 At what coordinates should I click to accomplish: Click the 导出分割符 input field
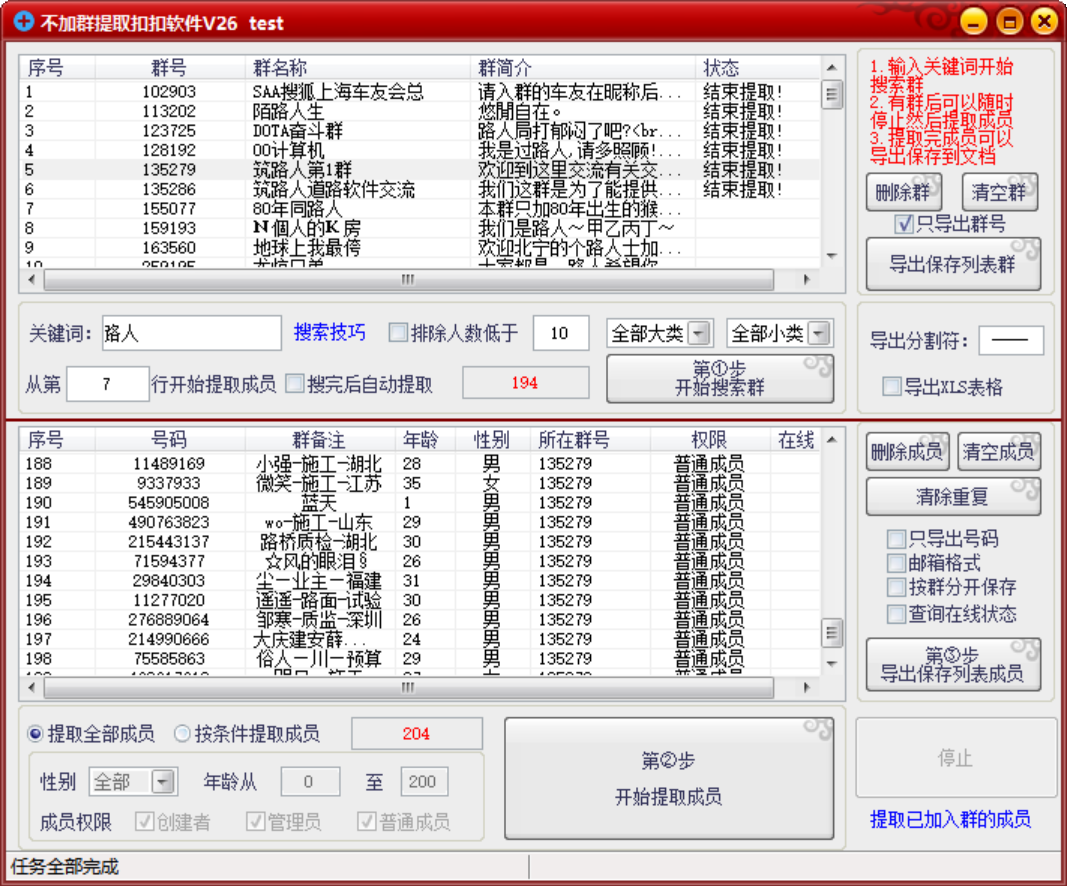click(1011, 340)
